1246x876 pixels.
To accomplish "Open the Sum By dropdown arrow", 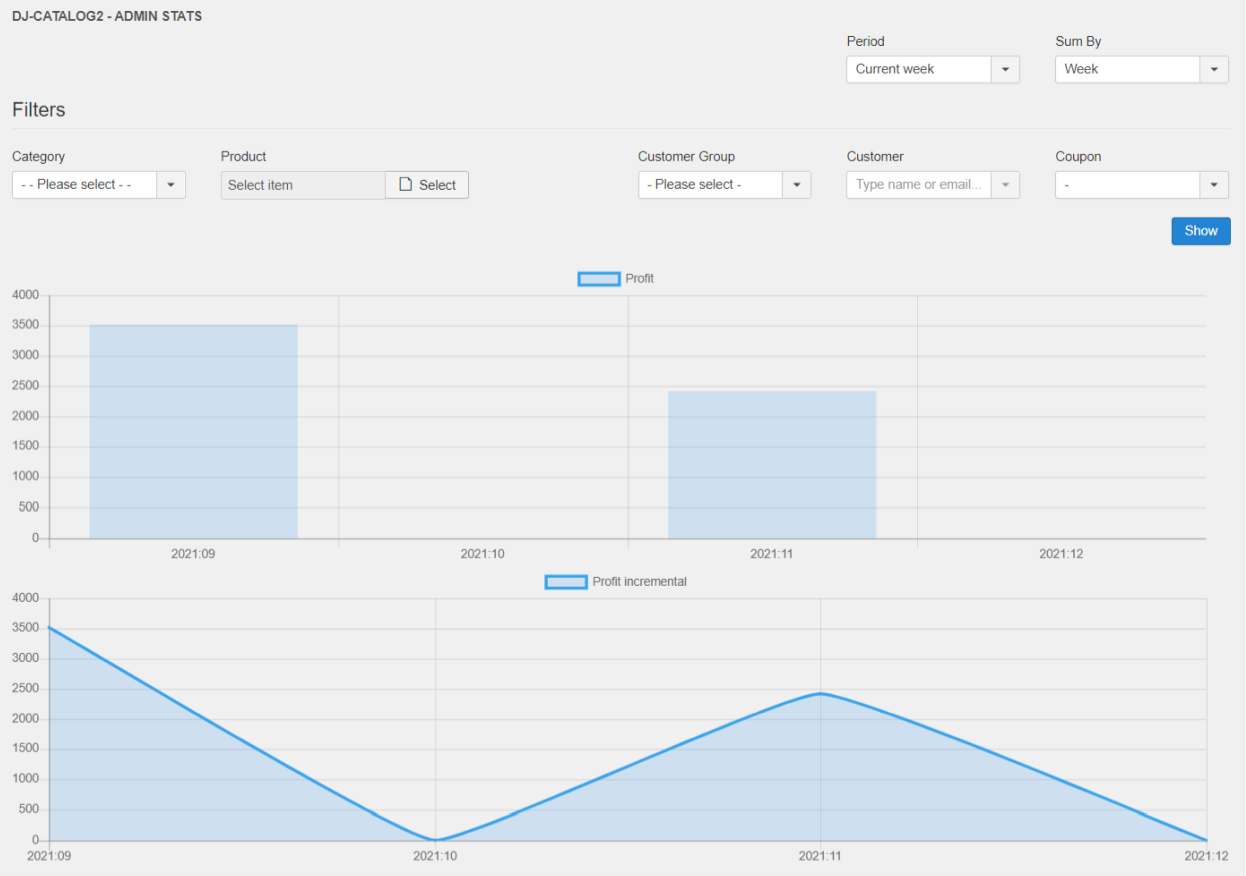I will [x=1214, y=69].
